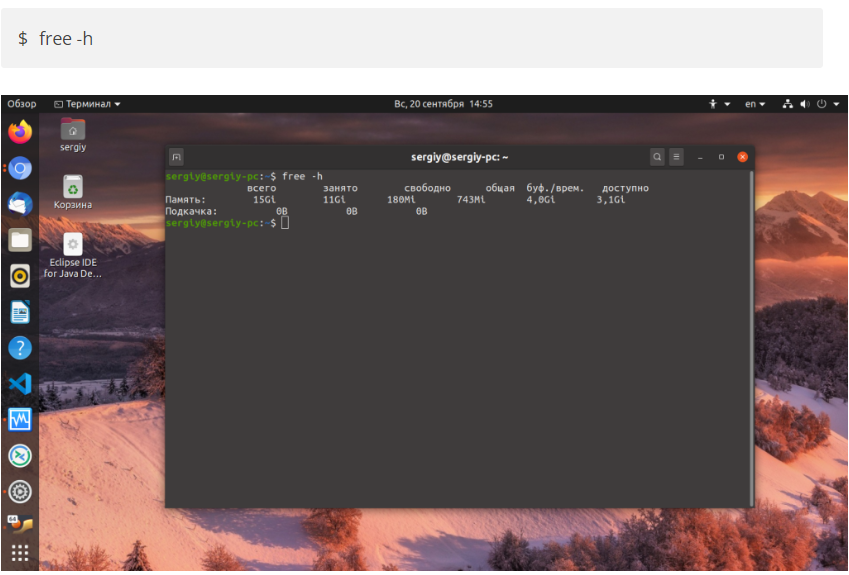This screenshot has height=575, width=849.
Task: Open the Files manager dock icon
Action: pos(20,240)
